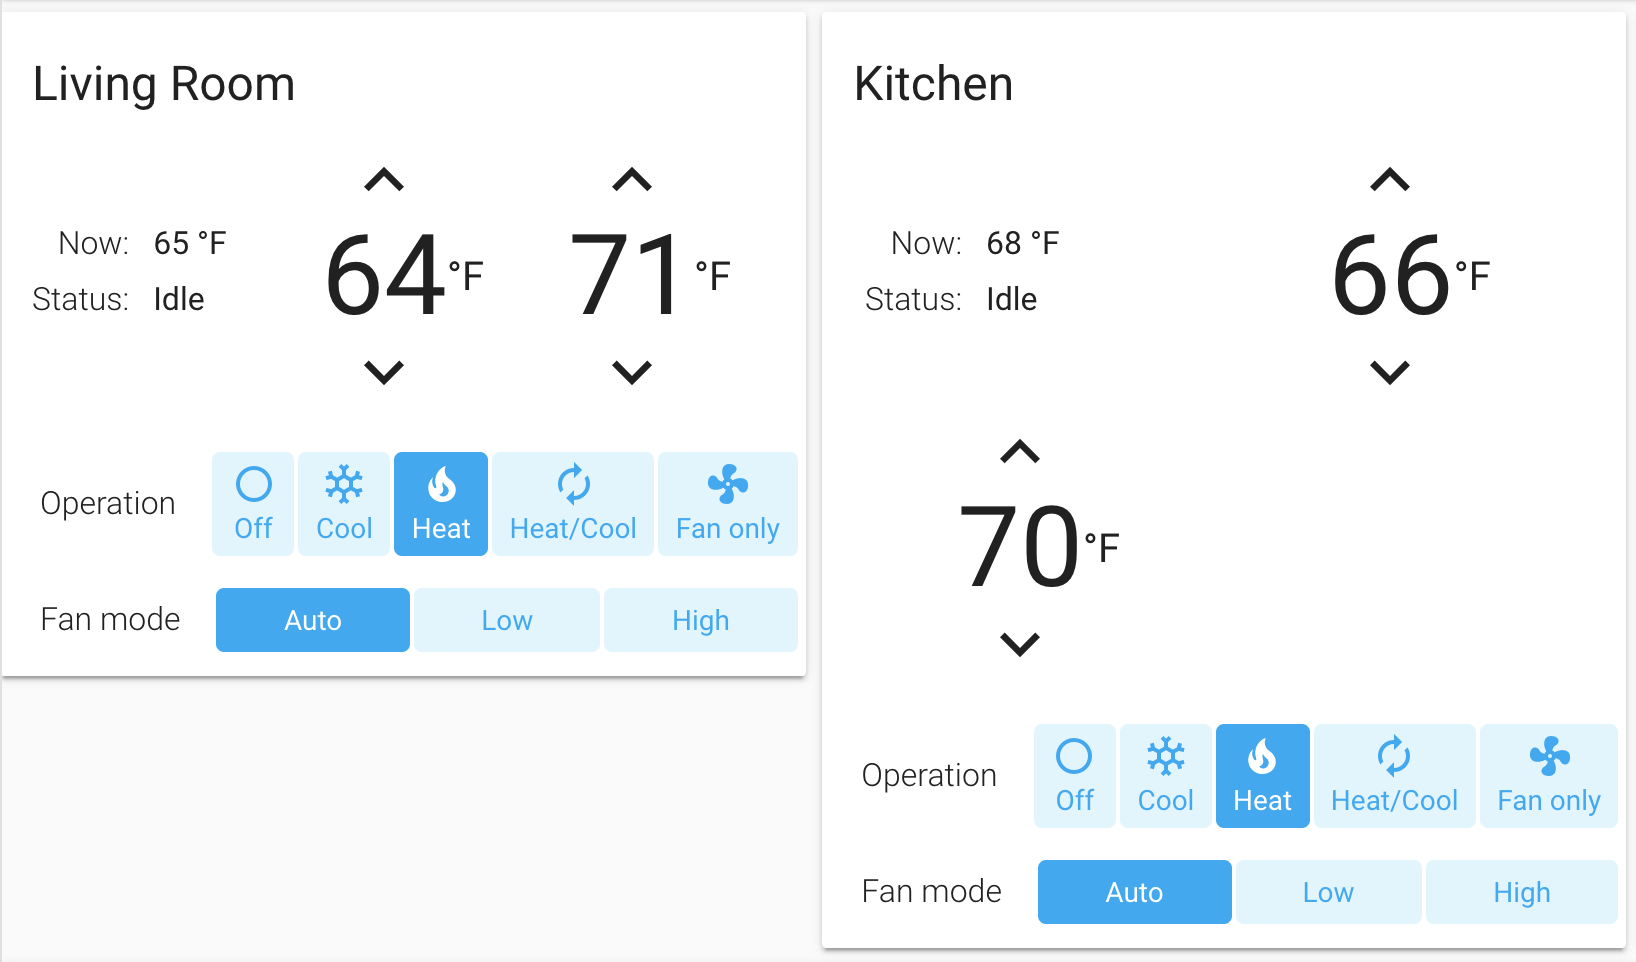Select Auto fan mode in Living Room
Screen dimensions: 1636x962
(x=313, y=620)
